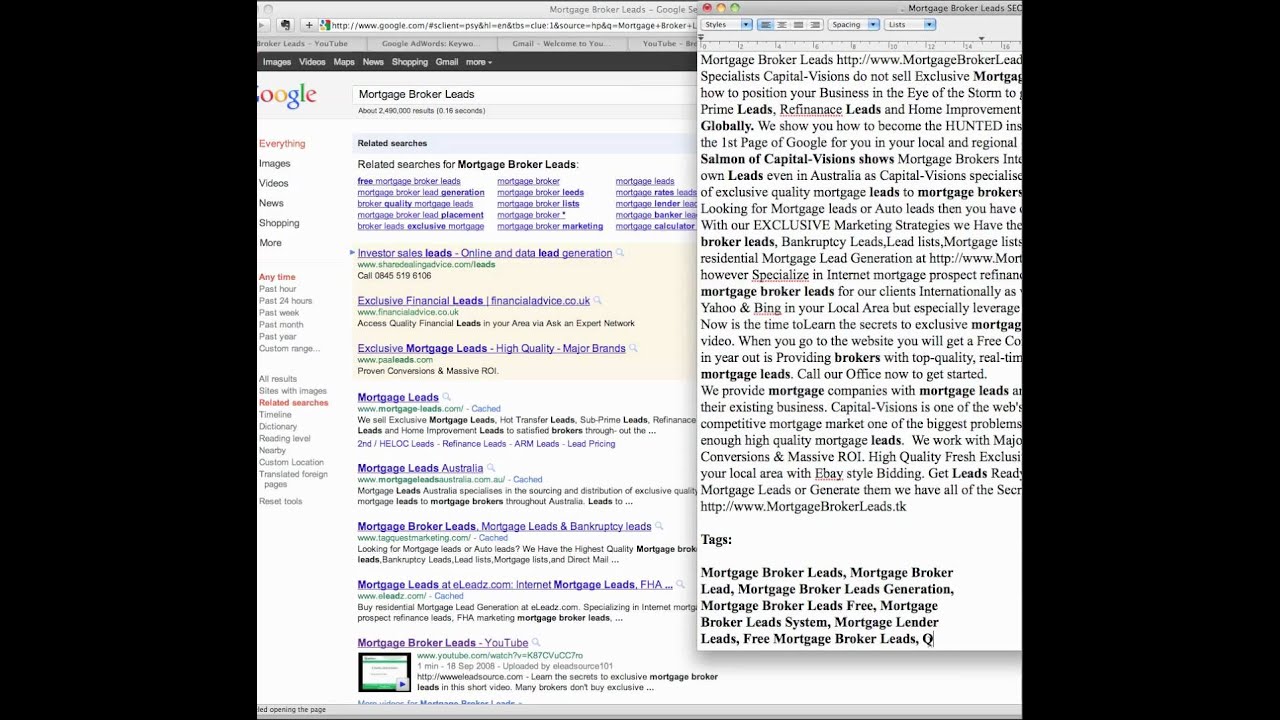Viewport: 1280px width, 720px height.
Task: Open Shopping in Google top bar
Action: pyautogui.click(x=409, y=62)
